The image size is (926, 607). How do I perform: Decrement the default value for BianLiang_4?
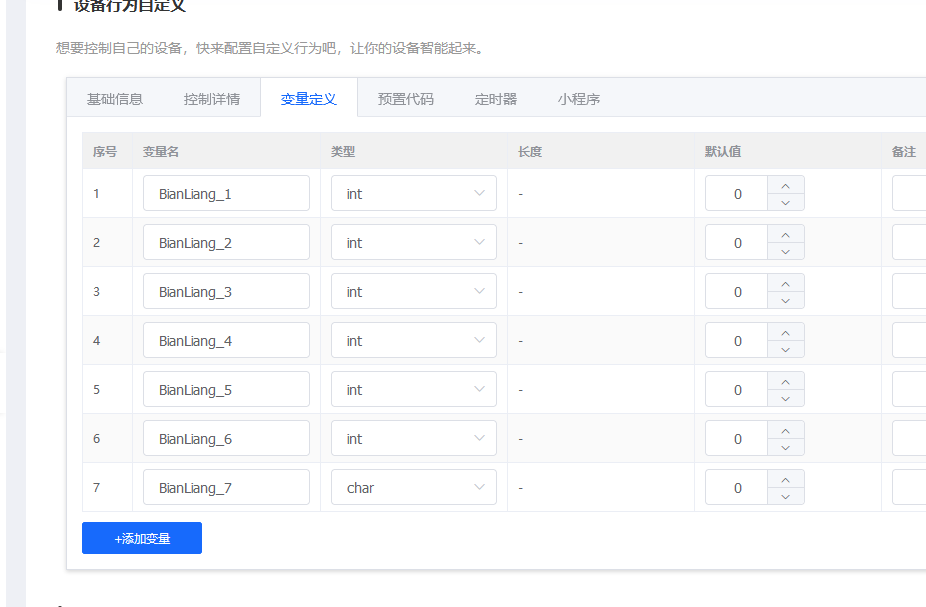click(x=786, y=348)
